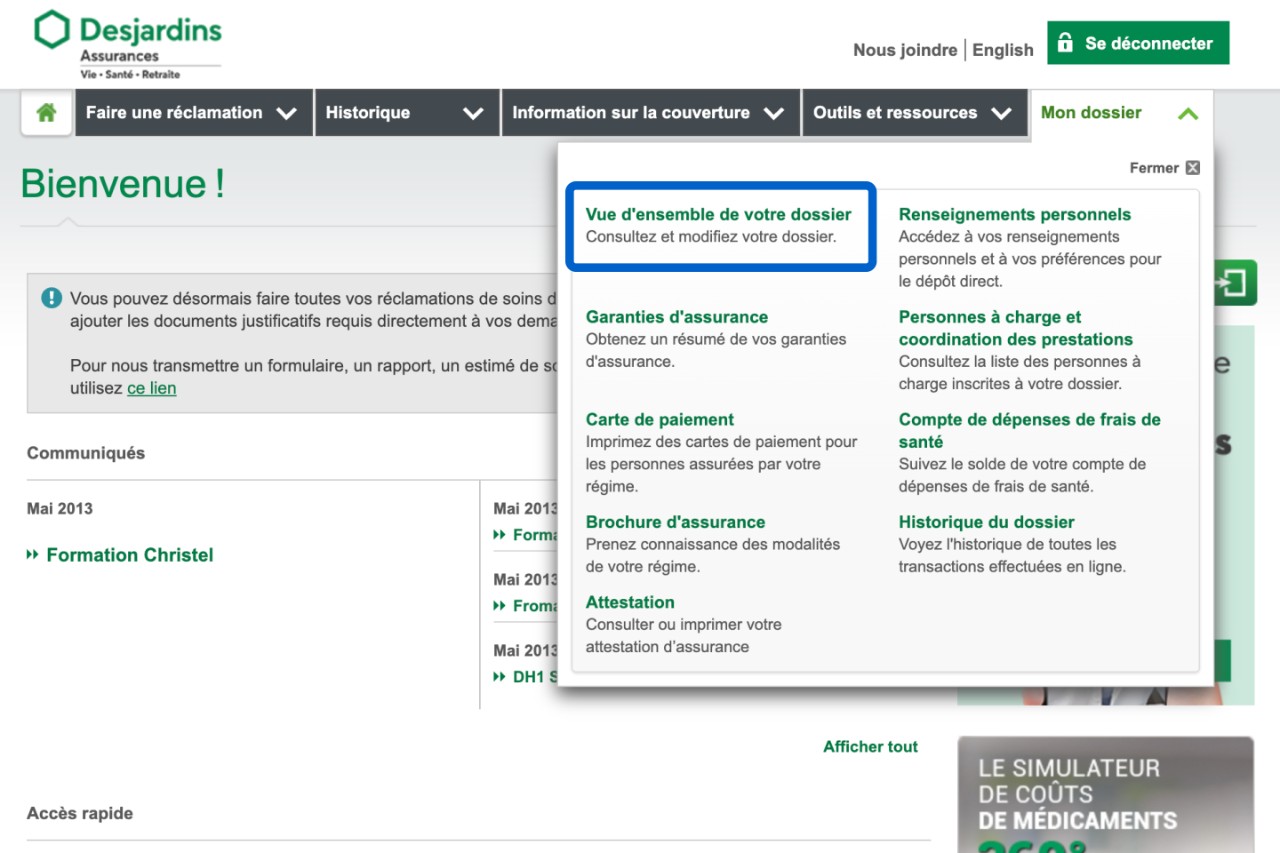Click the green home icon

(x=46, y=113)
